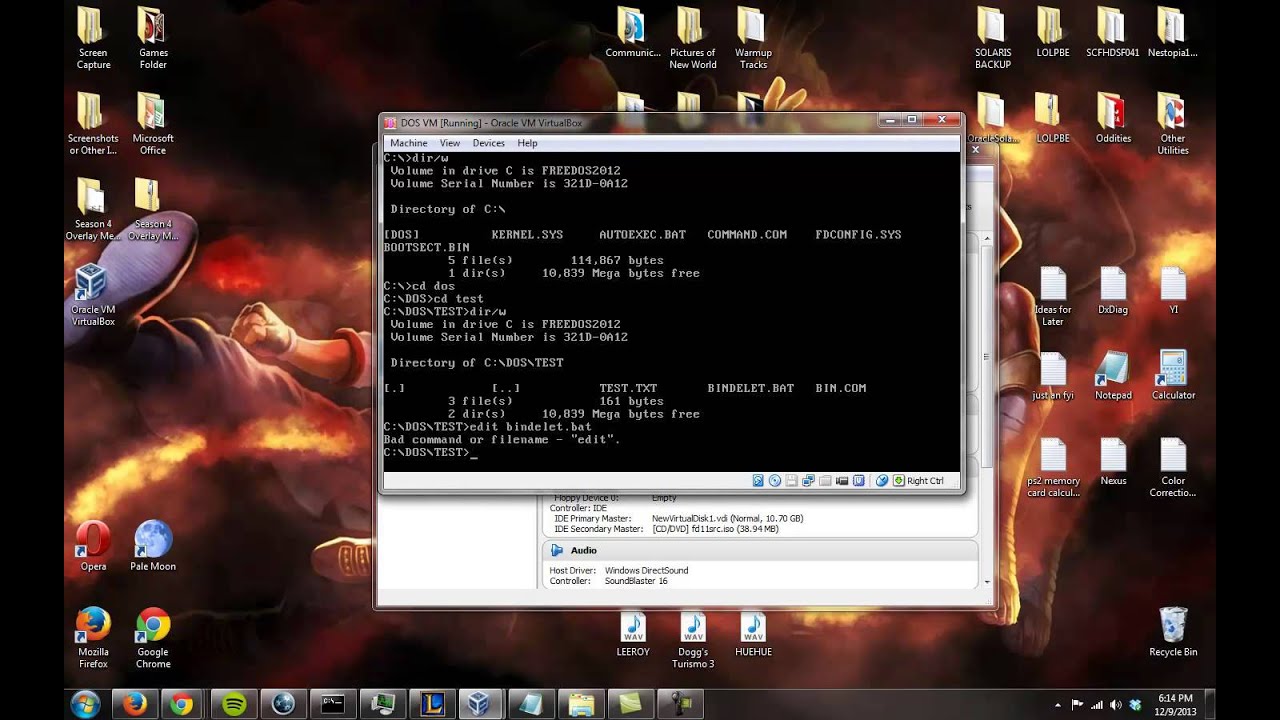This screenshot has height=720, width=1280.
Task: Select the Microsoft Office folder
Action: pos(153,124)
